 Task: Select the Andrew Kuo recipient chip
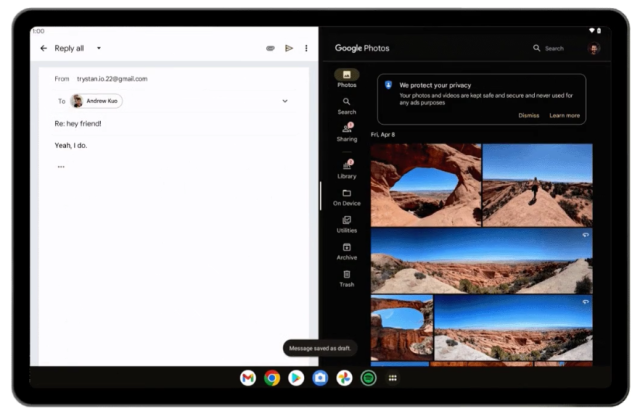click(96, 101)
